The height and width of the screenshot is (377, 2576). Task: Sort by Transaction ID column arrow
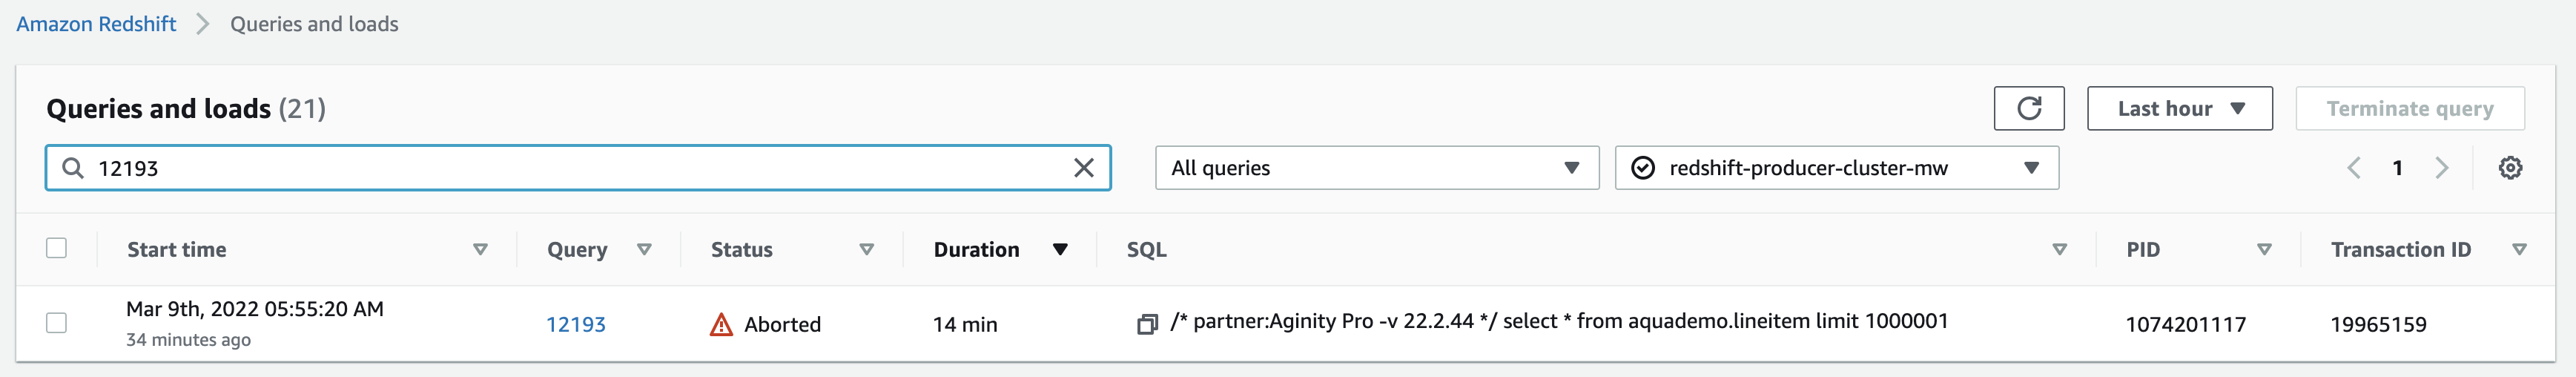[x=2519, y=249]
